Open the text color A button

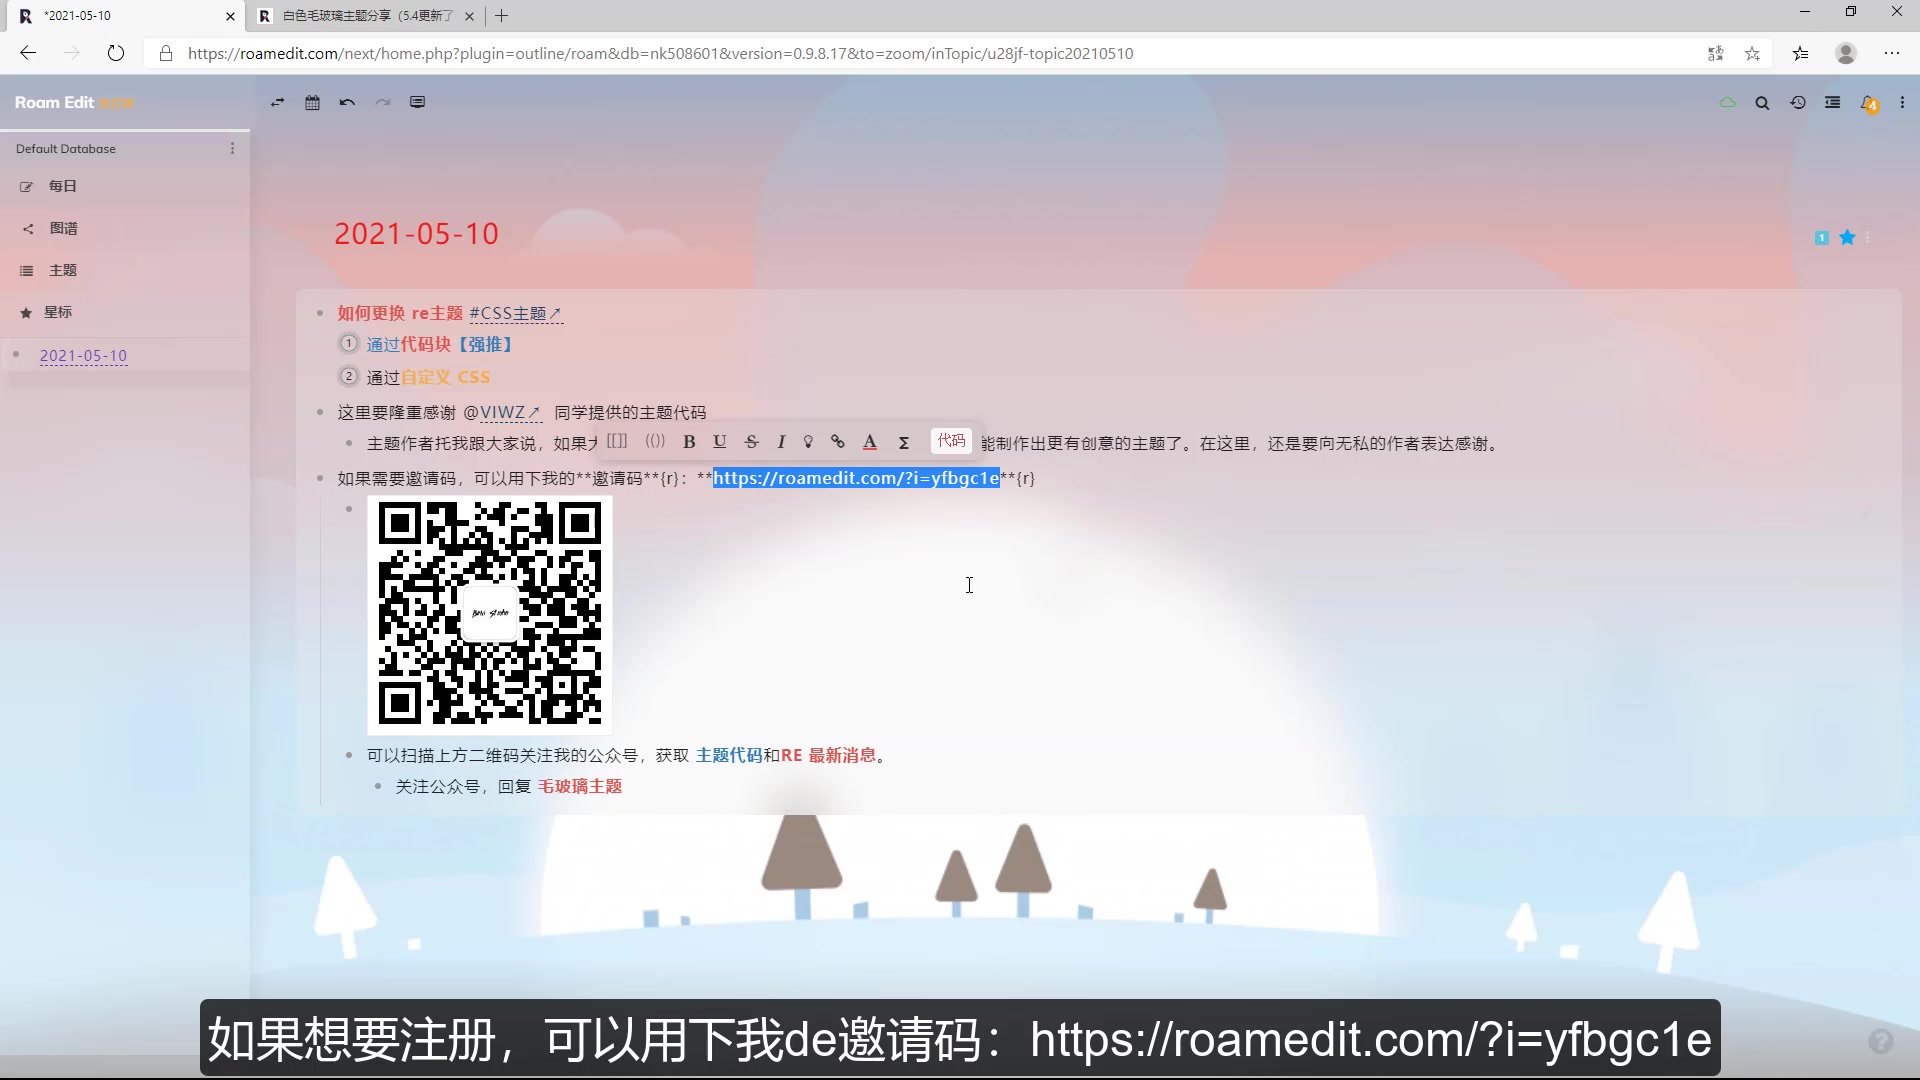870,441
